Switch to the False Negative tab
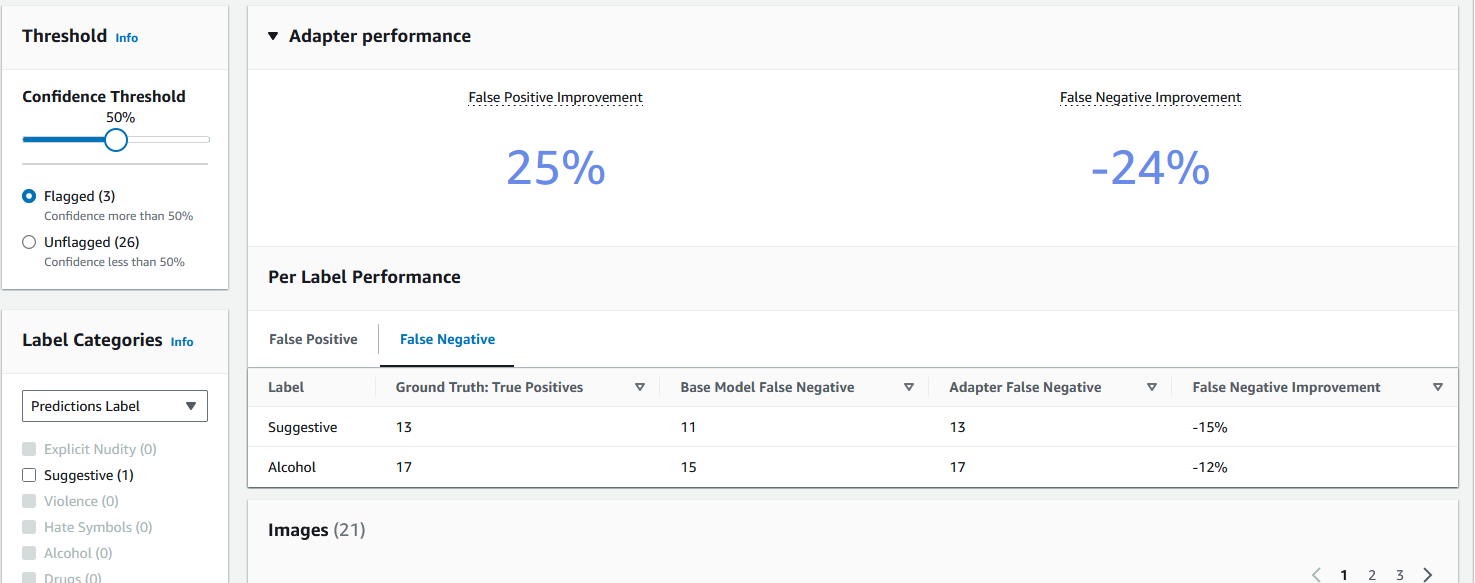 click(x=446, y=339)
